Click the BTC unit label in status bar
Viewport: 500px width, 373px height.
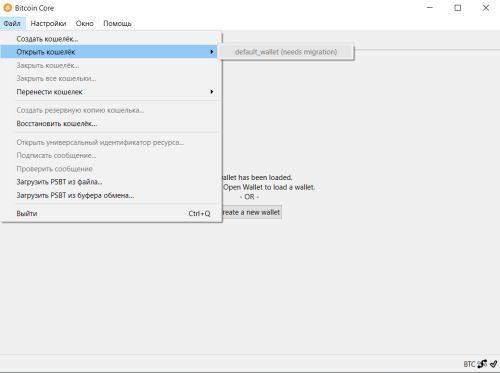(469, 364)
